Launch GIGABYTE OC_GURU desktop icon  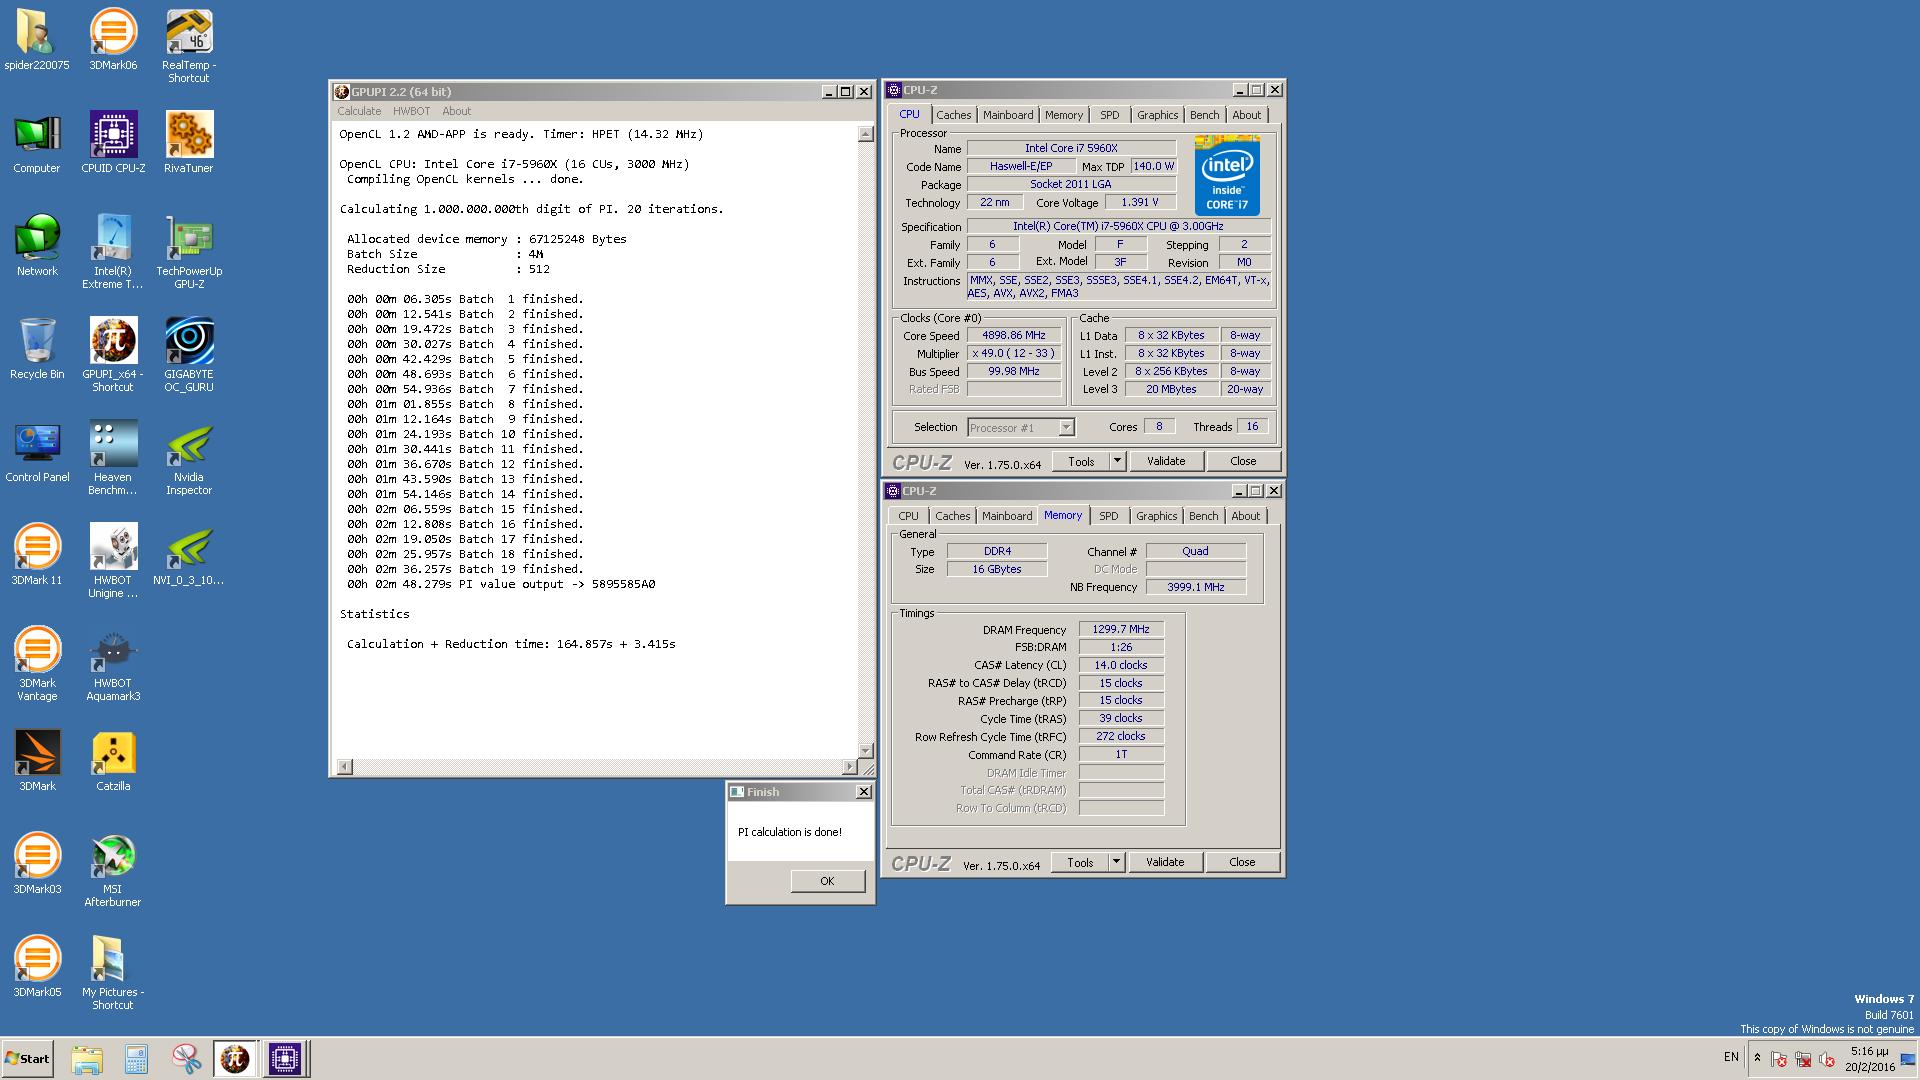click(x=189, y=355)
